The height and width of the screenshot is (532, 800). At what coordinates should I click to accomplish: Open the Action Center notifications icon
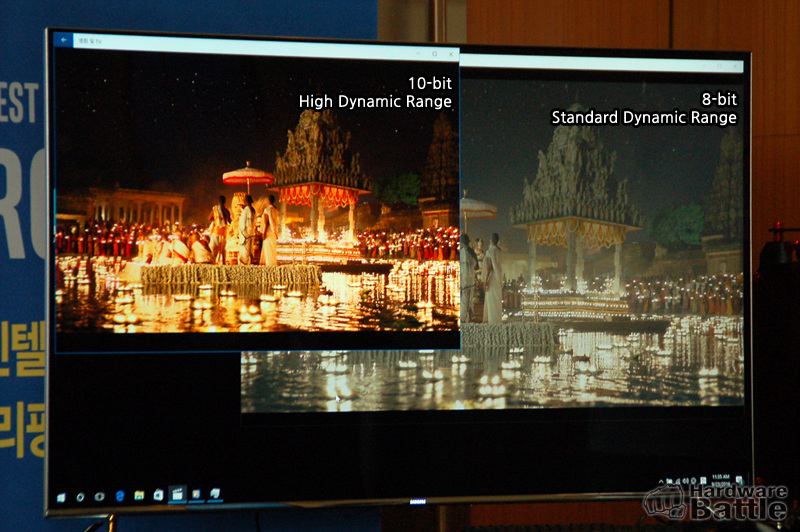(739, 480)
